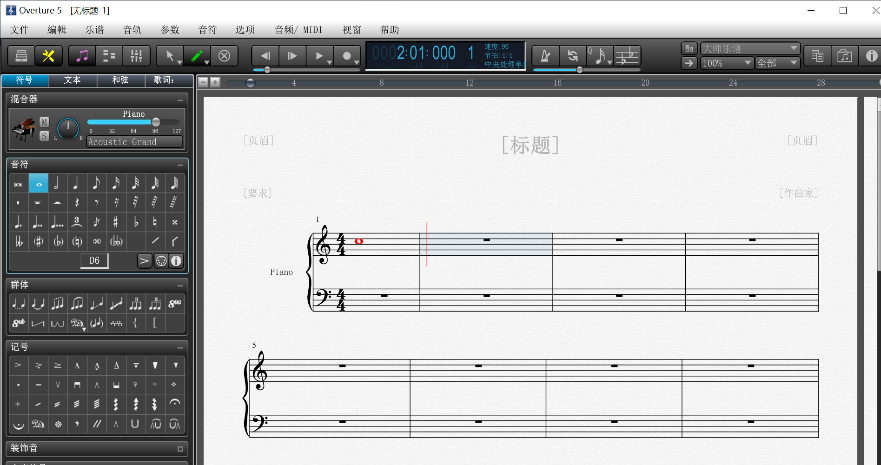This screenshot has height=465, width=881.
Task: Toggle the pink music notes view button
Action: (83, 56)
